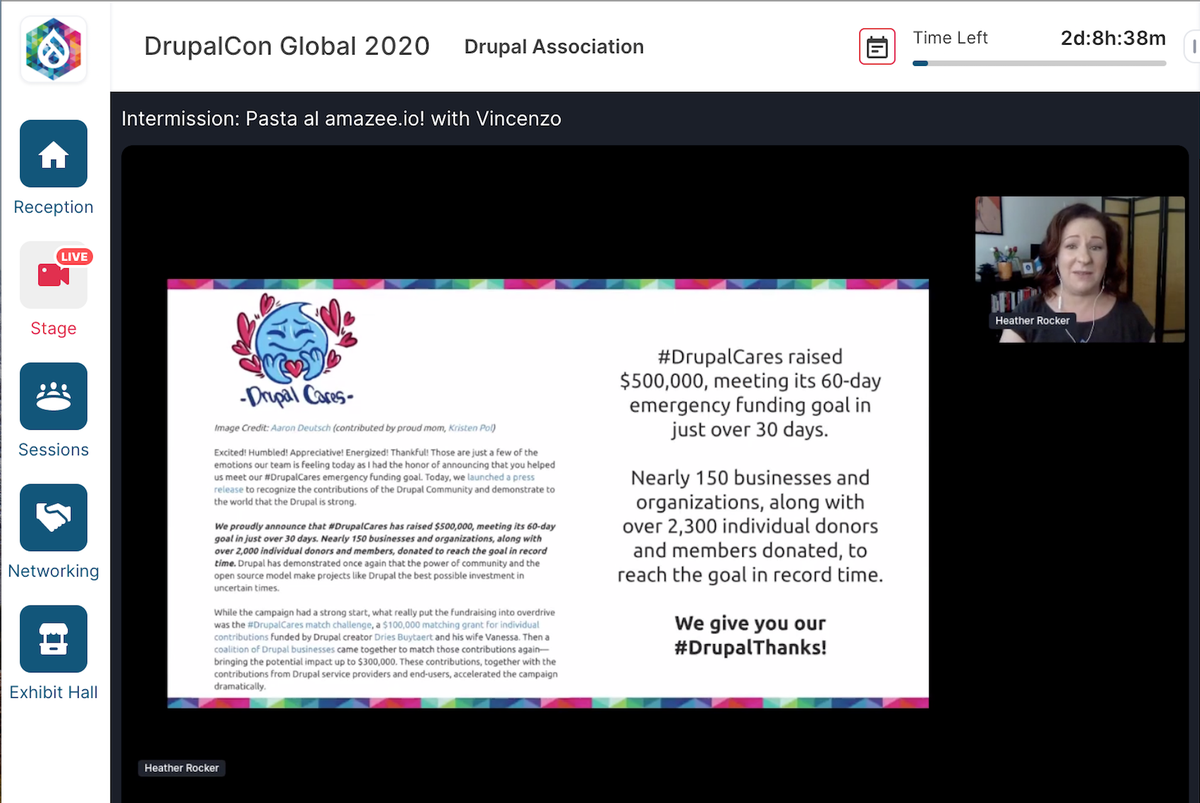Switch to the Sessions section label
This screenshot has height=803, width=1200.
pyautogui.click(x=53, y=449)
